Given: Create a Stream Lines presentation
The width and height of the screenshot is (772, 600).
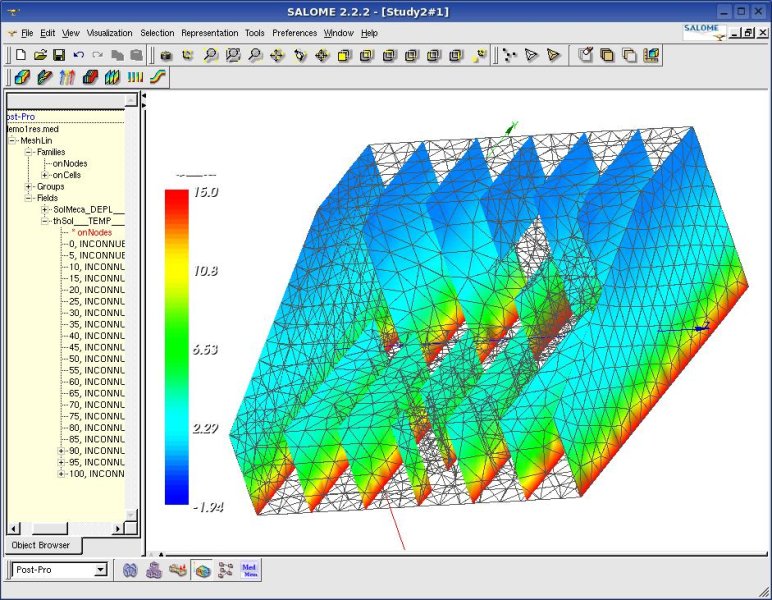Looking at the screenshot, I should point(158,77).
